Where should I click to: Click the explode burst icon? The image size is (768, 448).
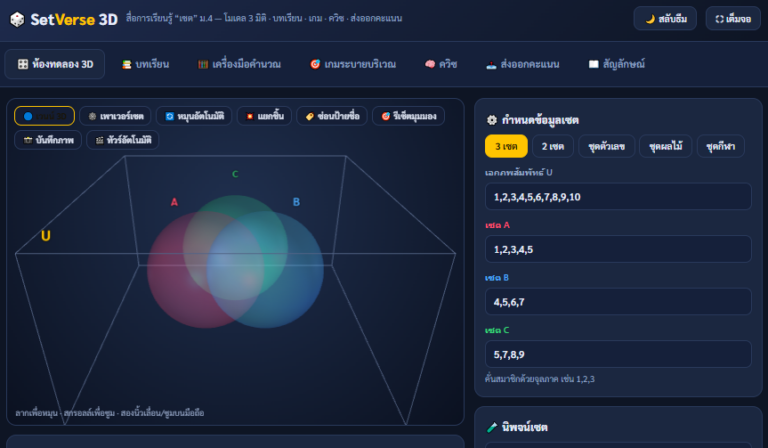[250, 116]
